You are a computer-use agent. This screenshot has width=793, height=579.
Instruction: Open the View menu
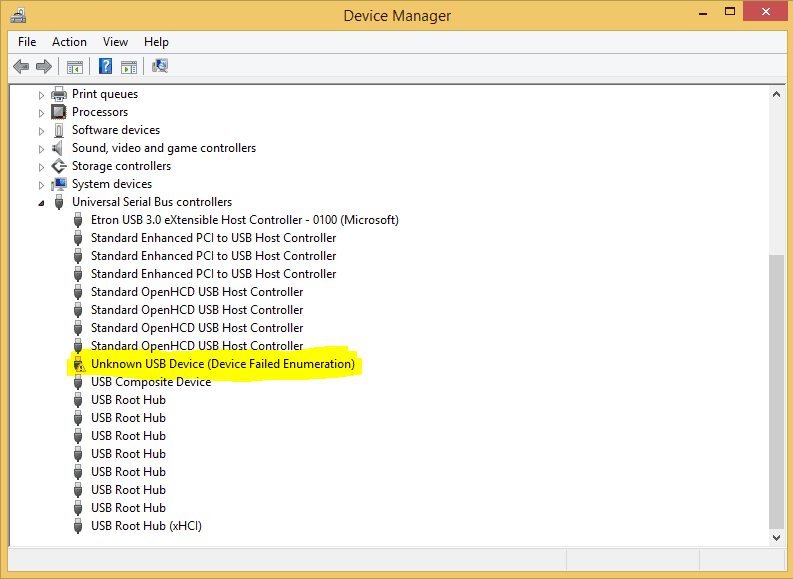coord(115,42)
